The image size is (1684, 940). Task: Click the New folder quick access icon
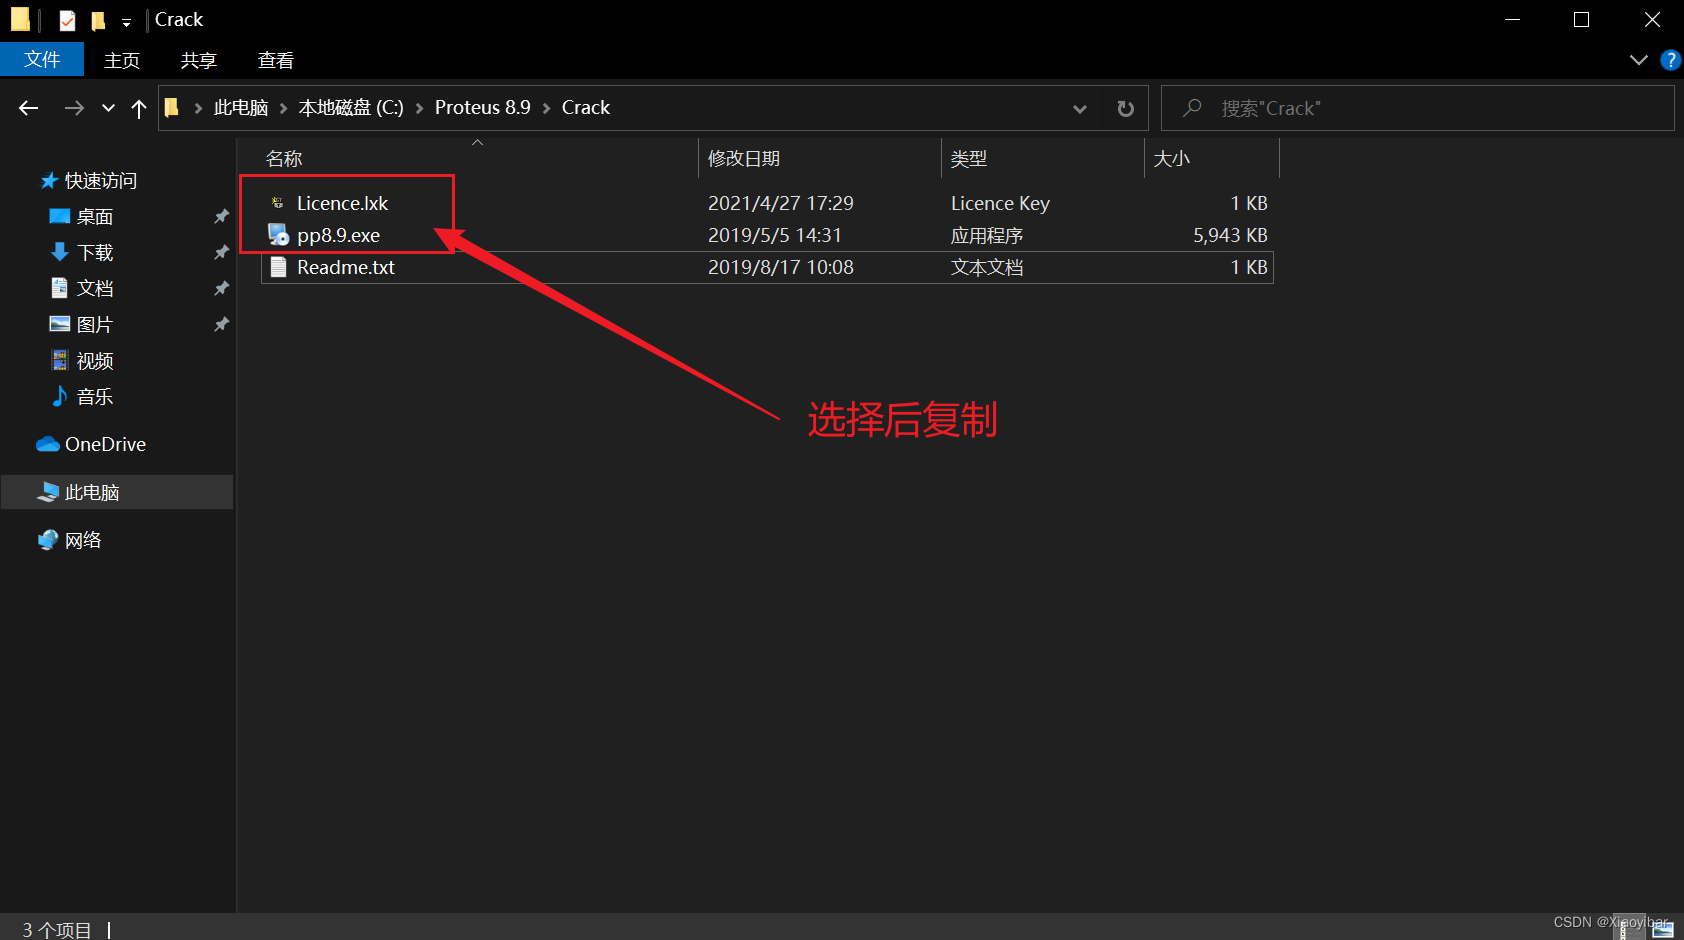(x=98, y=20)
